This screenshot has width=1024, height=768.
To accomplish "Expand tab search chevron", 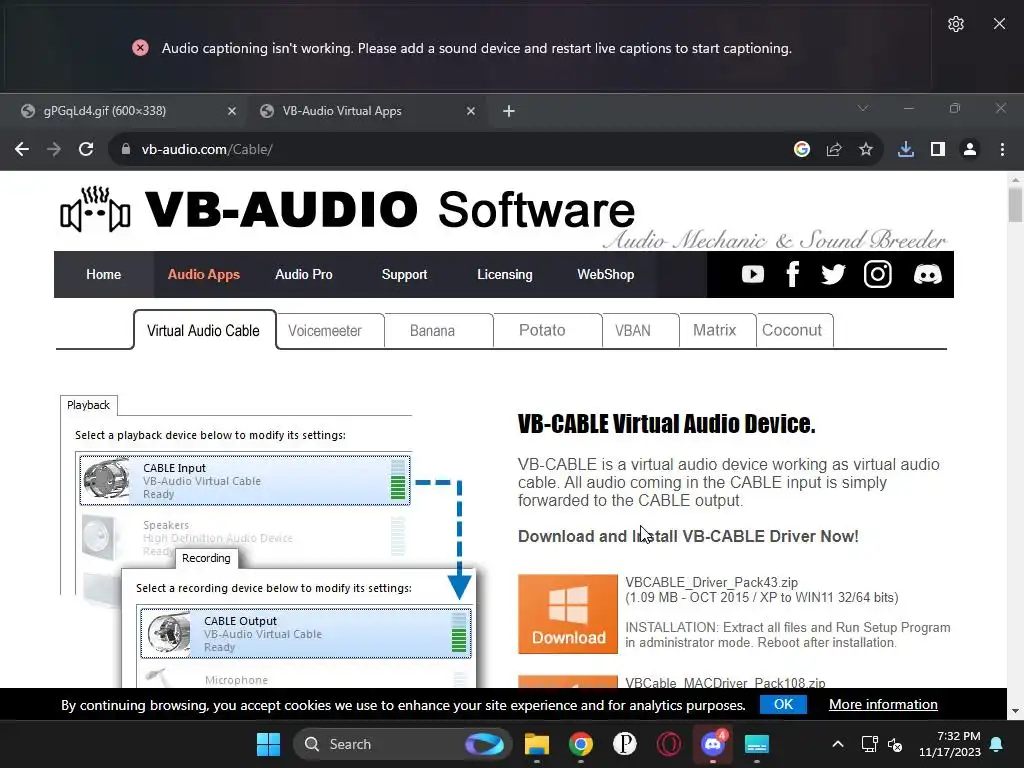I will 863,108.
